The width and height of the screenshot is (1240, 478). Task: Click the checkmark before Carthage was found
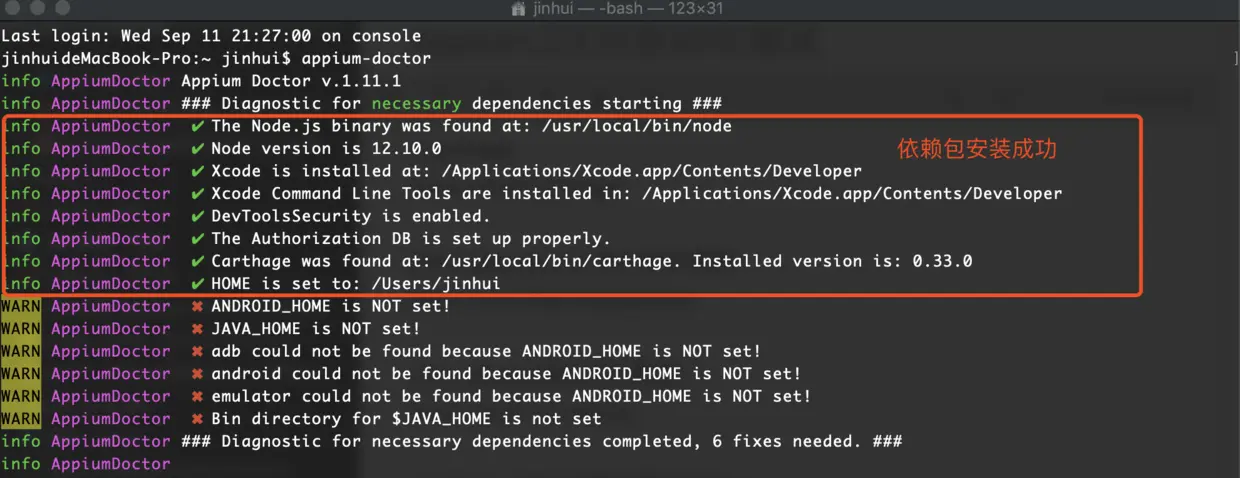coord(197,261)
